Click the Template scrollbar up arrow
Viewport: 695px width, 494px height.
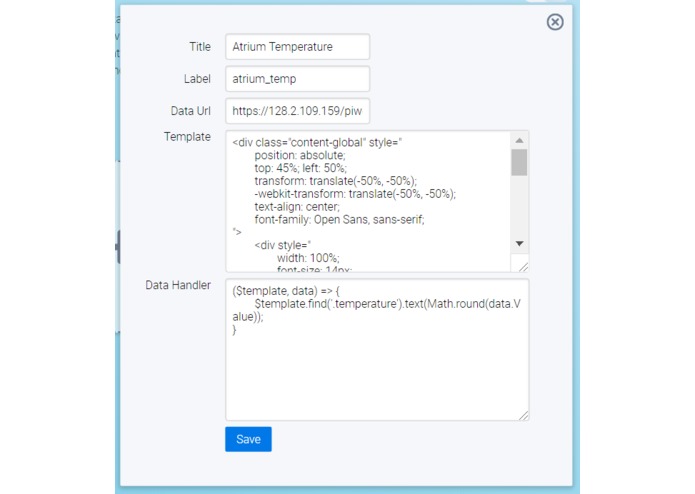(x=519, y=140)
